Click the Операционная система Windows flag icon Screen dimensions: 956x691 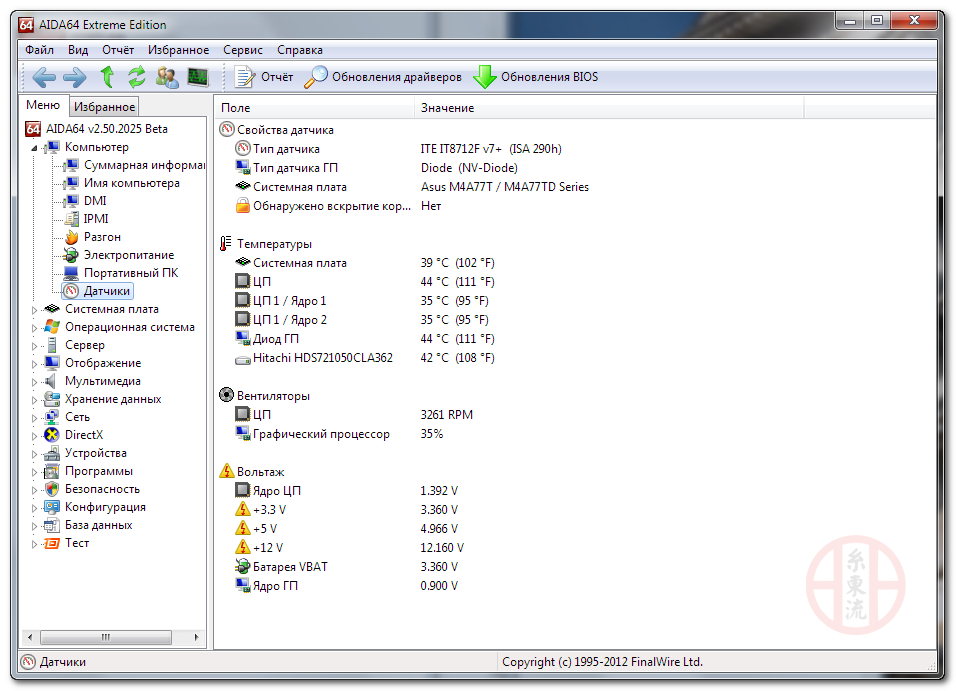click(x=52, y=327)
